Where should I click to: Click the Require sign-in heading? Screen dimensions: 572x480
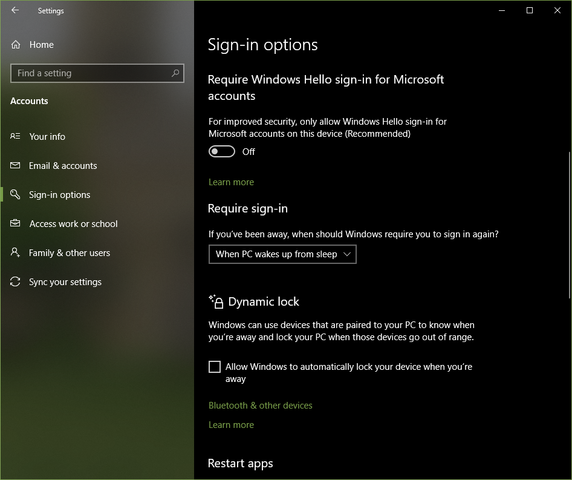pyautogui.click(x=247, y=209)
